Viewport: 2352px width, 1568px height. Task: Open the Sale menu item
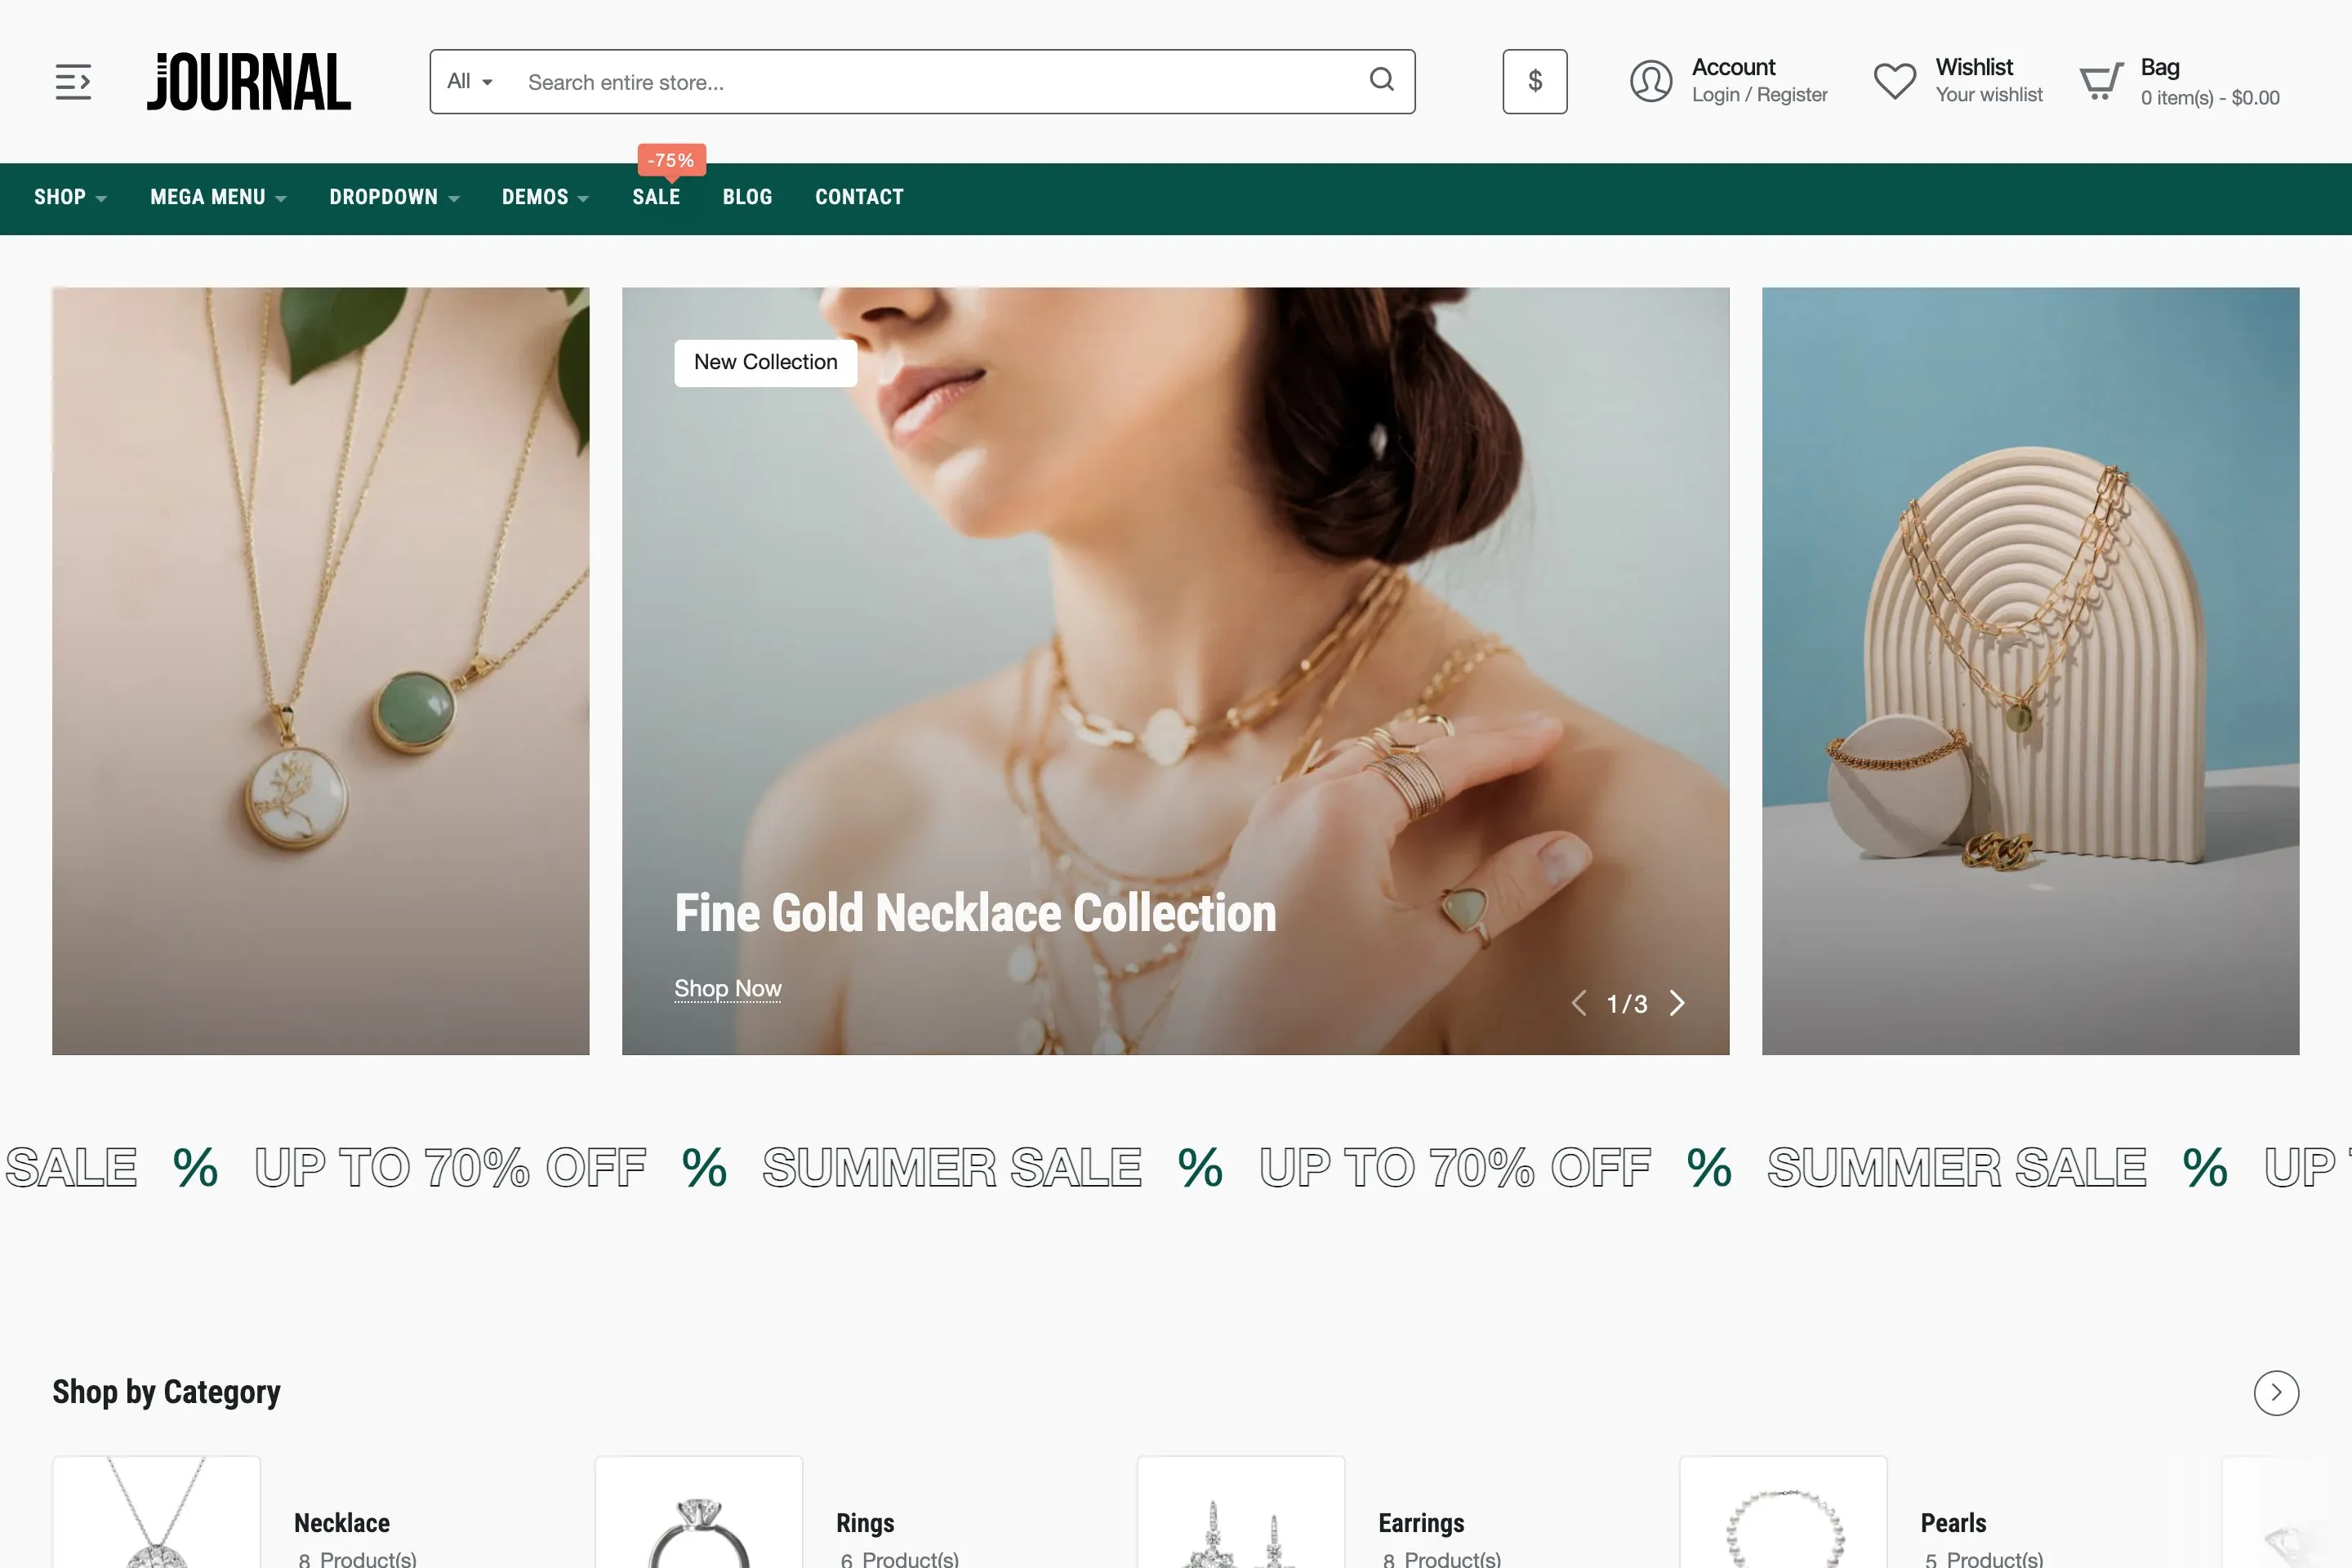click(656, 197)
